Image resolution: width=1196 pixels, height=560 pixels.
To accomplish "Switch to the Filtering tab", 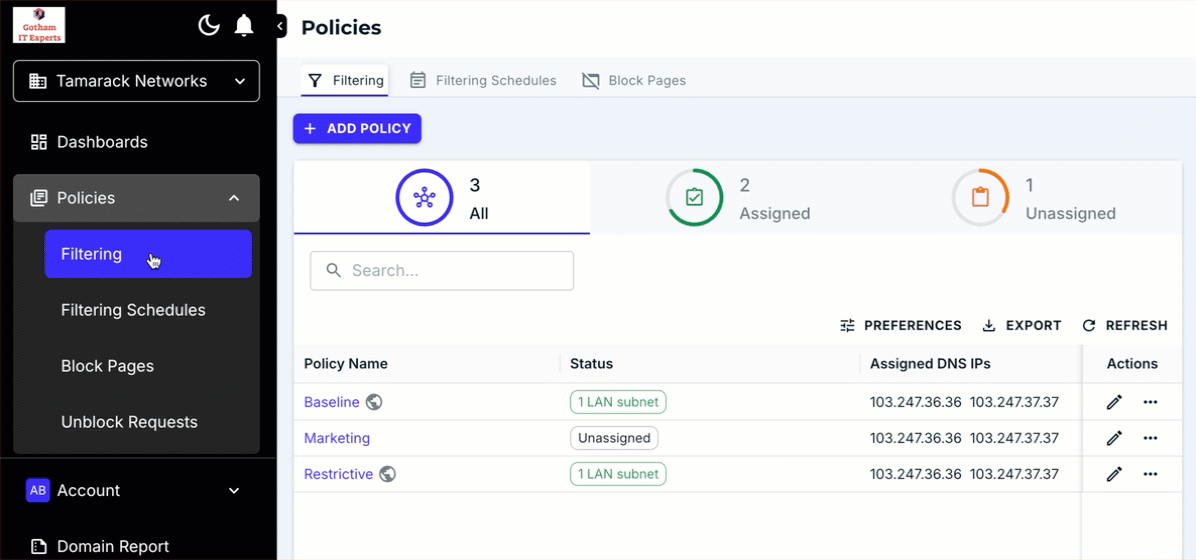I will (x=345, y=80).
